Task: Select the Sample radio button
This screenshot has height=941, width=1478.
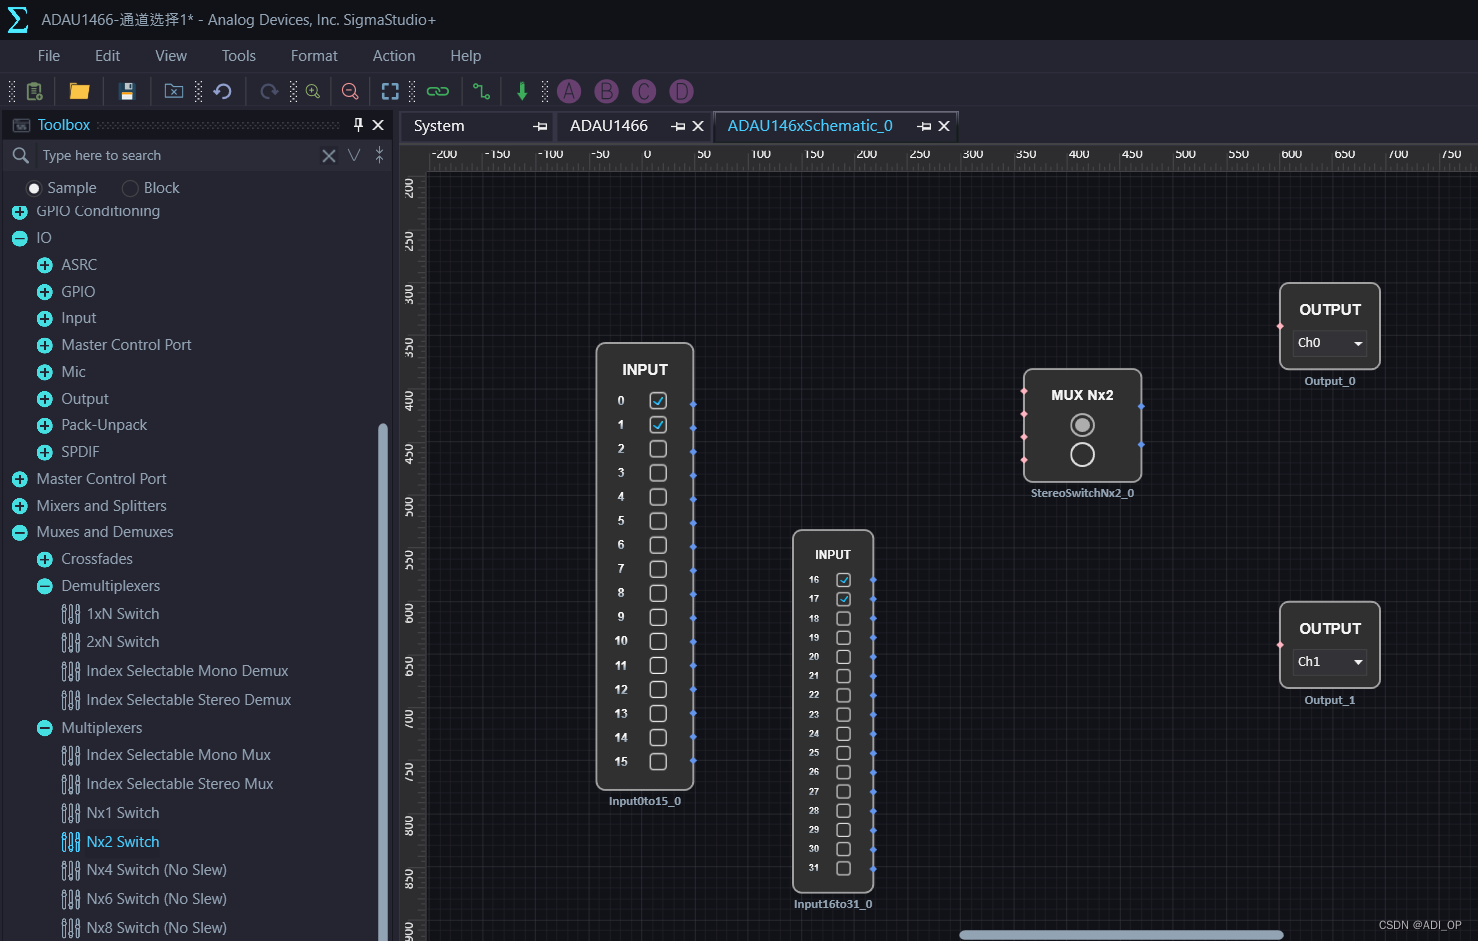Action: [34, 188]
